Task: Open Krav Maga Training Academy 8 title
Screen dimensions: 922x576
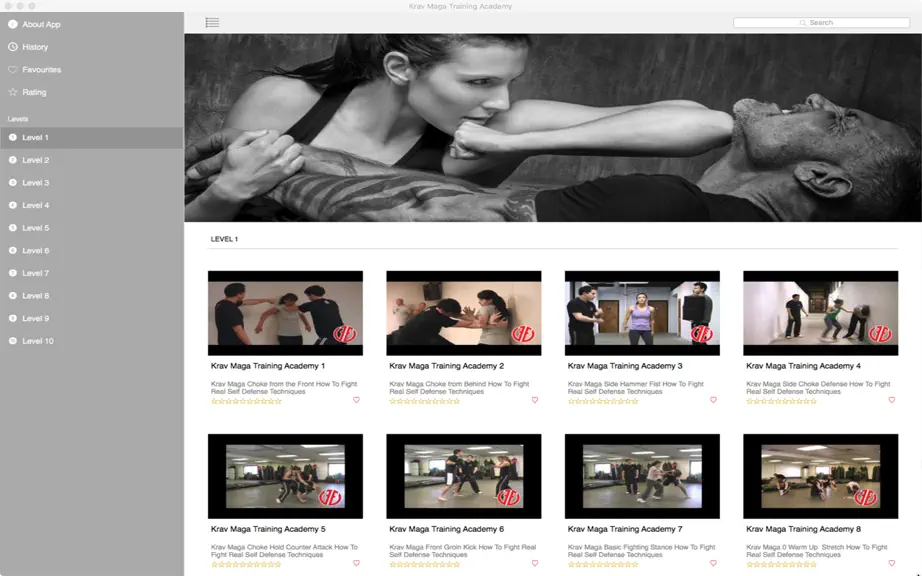Action: [803, 529]
